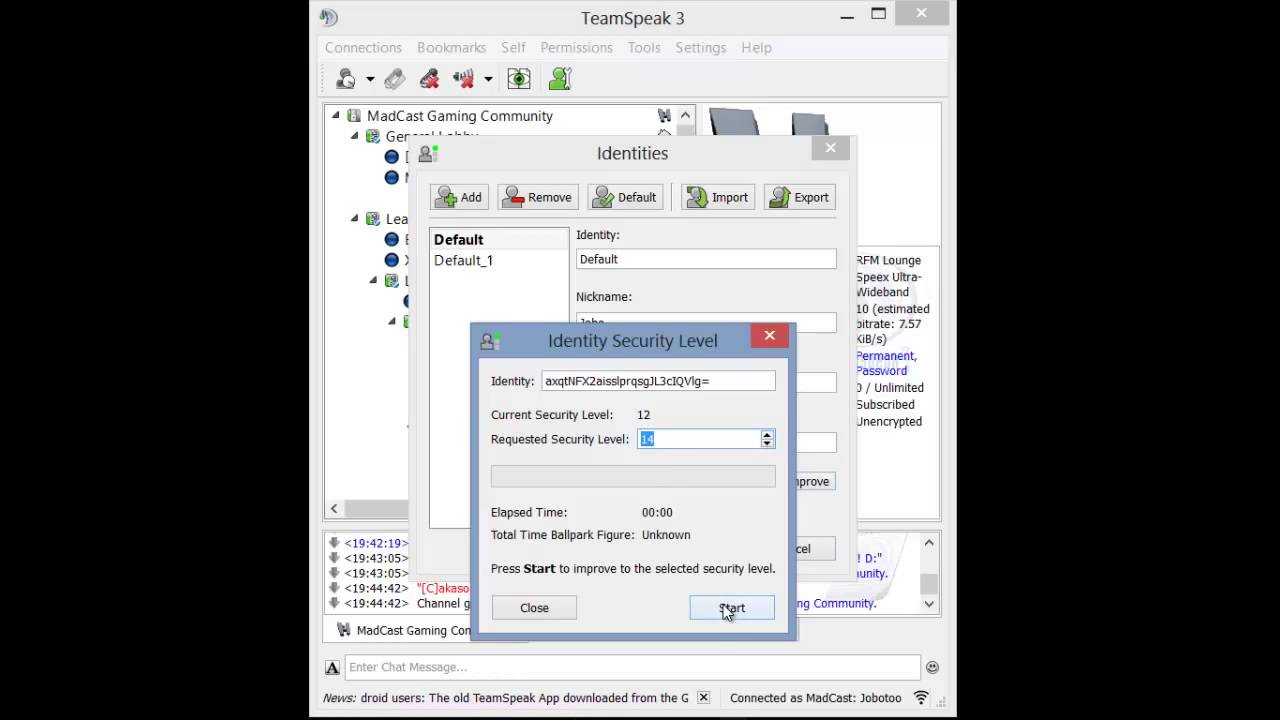This screenshot has height=720, width=1280.
Task: Click the MadCast Gaming Community server icon
Action: (354, 116)
